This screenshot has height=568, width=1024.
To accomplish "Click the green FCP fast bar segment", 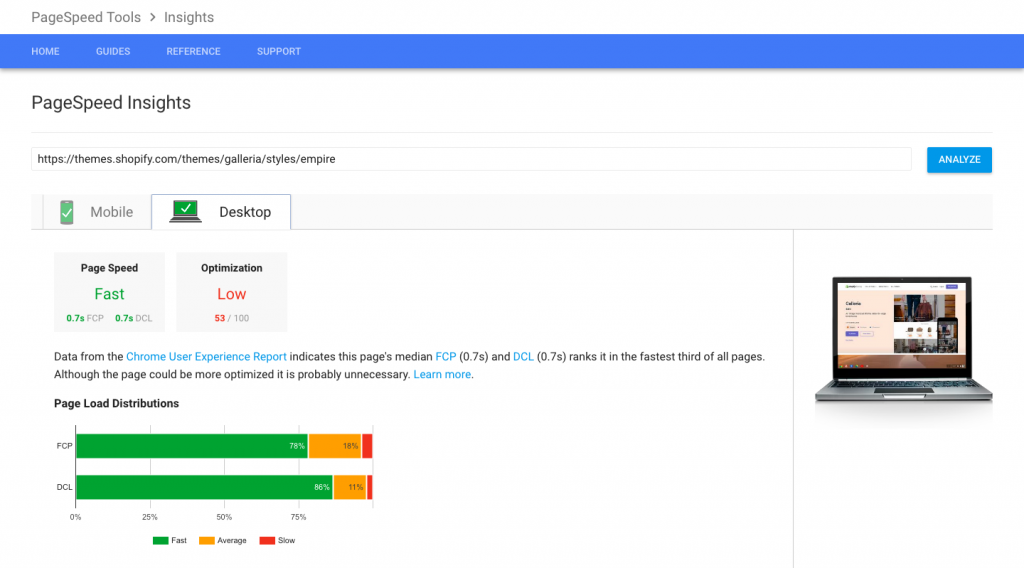I will tap(190, 446).
